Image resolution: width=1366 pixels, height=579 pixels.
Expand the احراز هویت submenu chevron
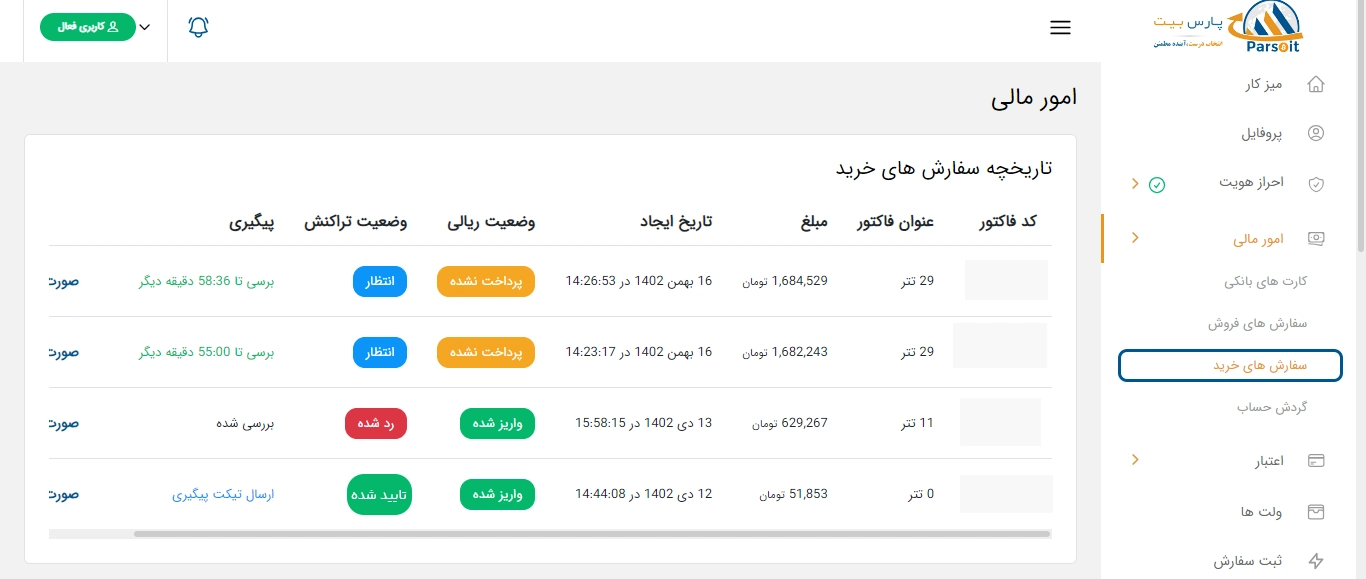pos(1135,184)
